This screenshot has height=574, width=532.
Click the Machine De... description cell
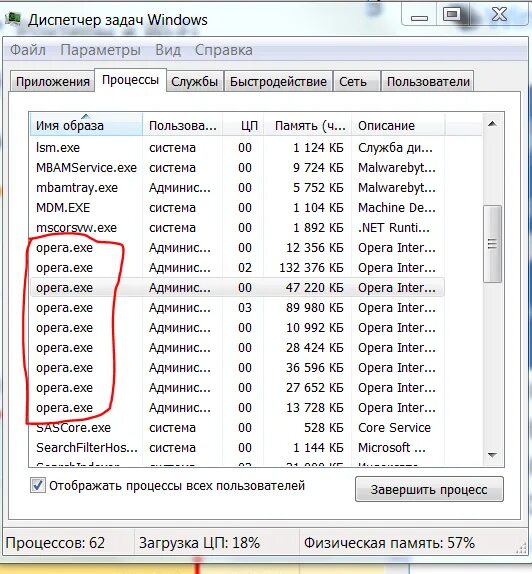click(397, 208)
